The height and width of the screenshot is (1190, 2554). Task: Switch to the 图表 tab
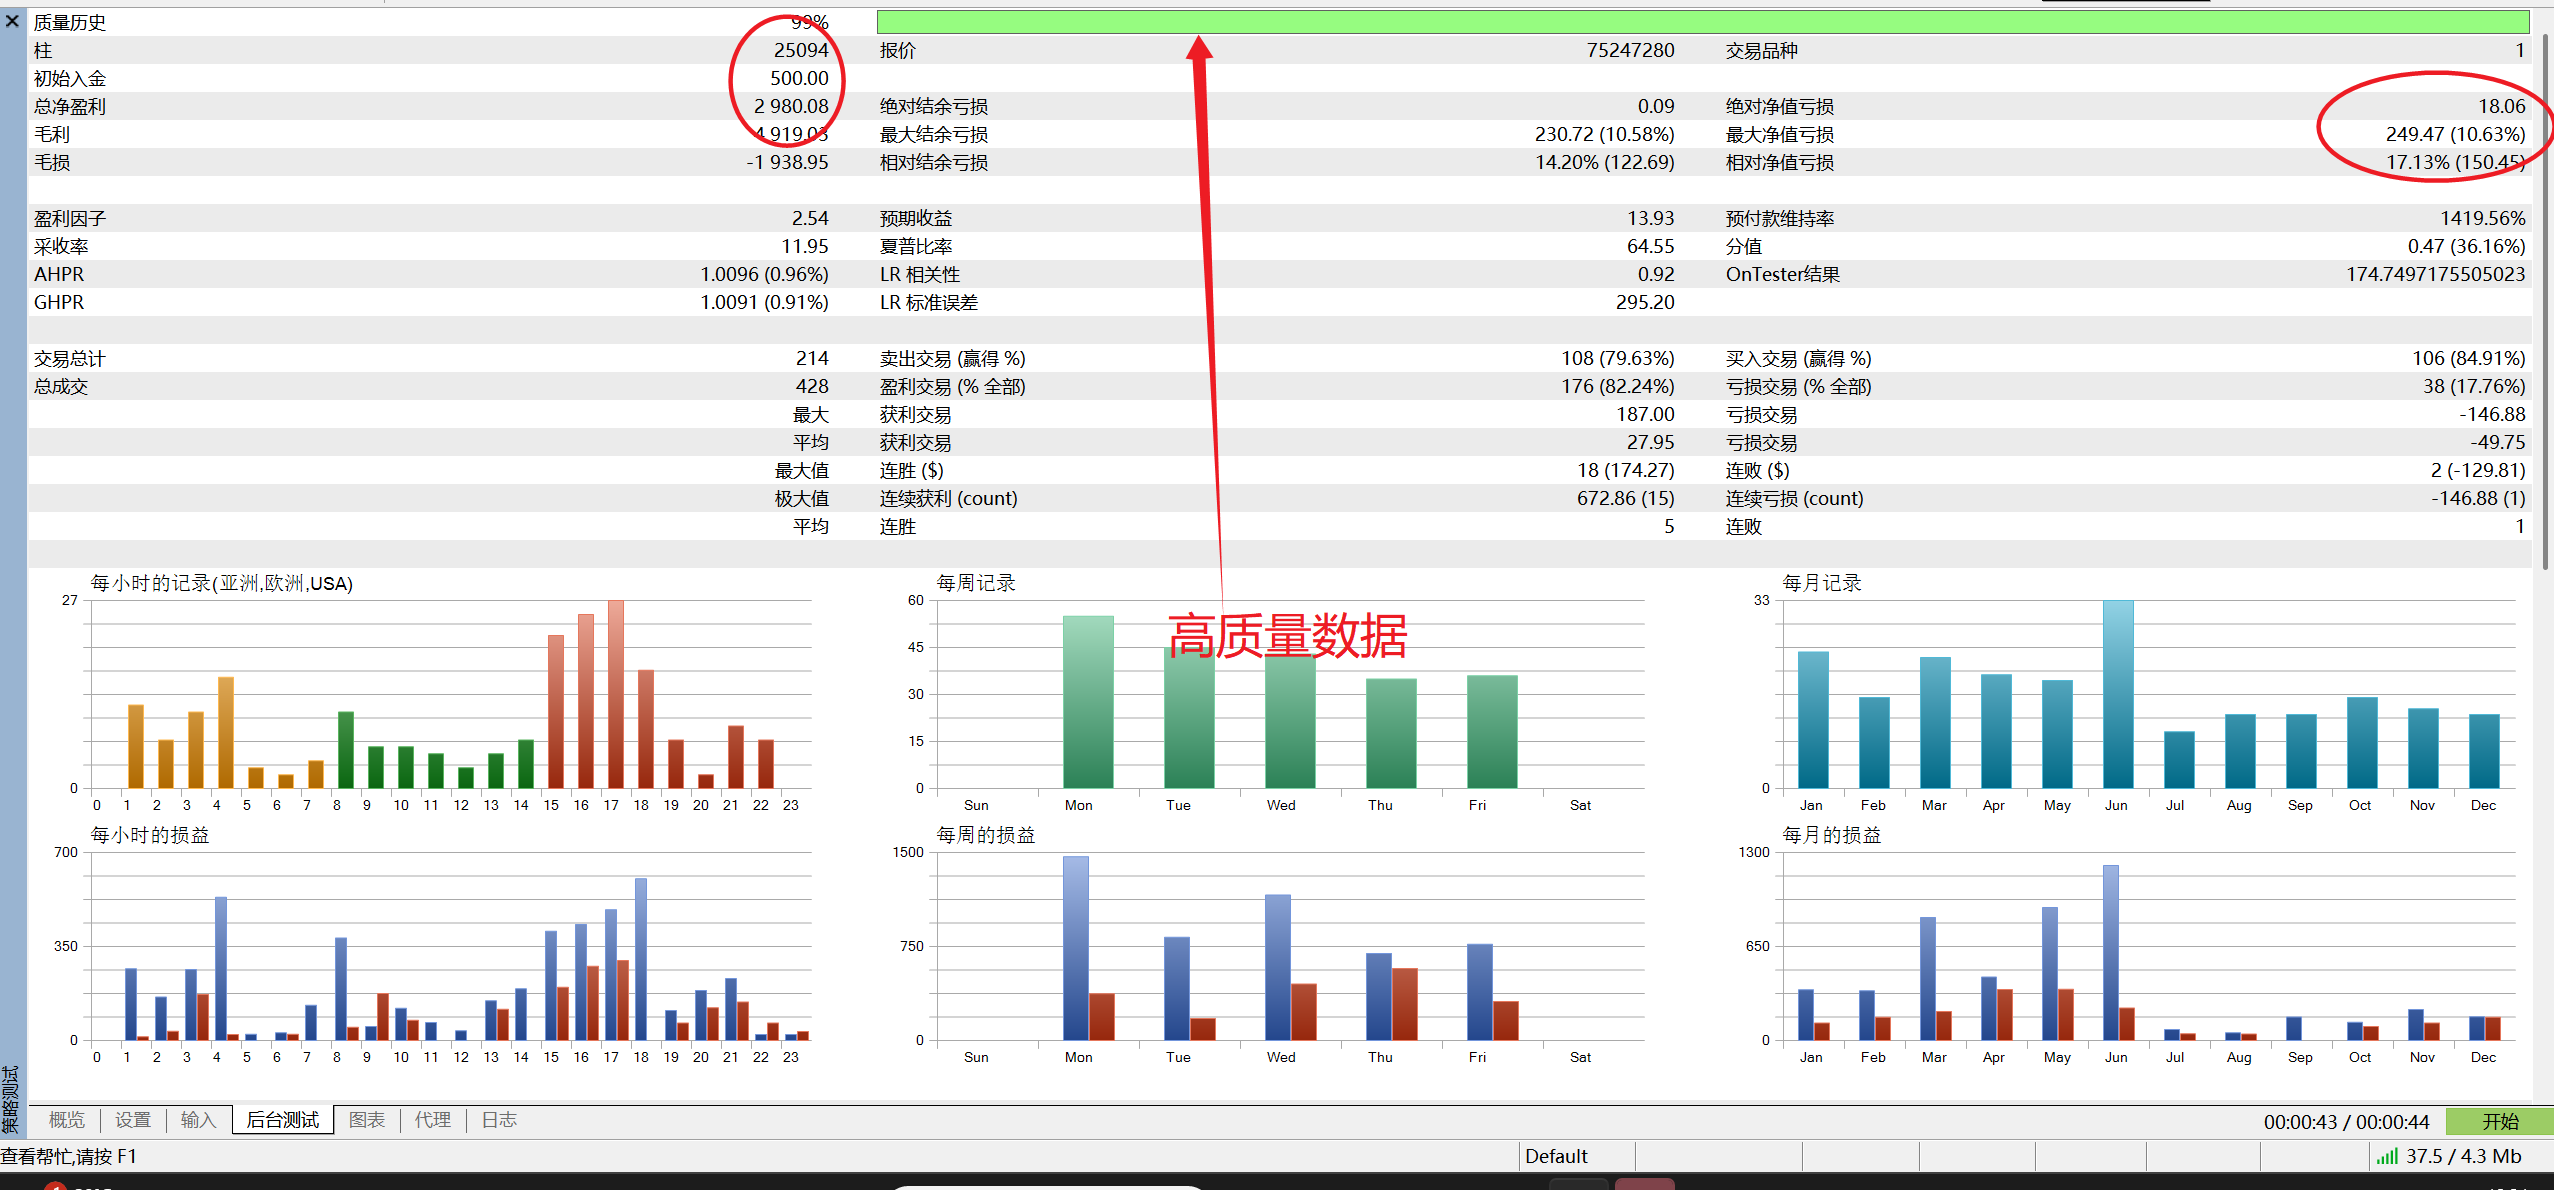click(x=367, y=1120)
